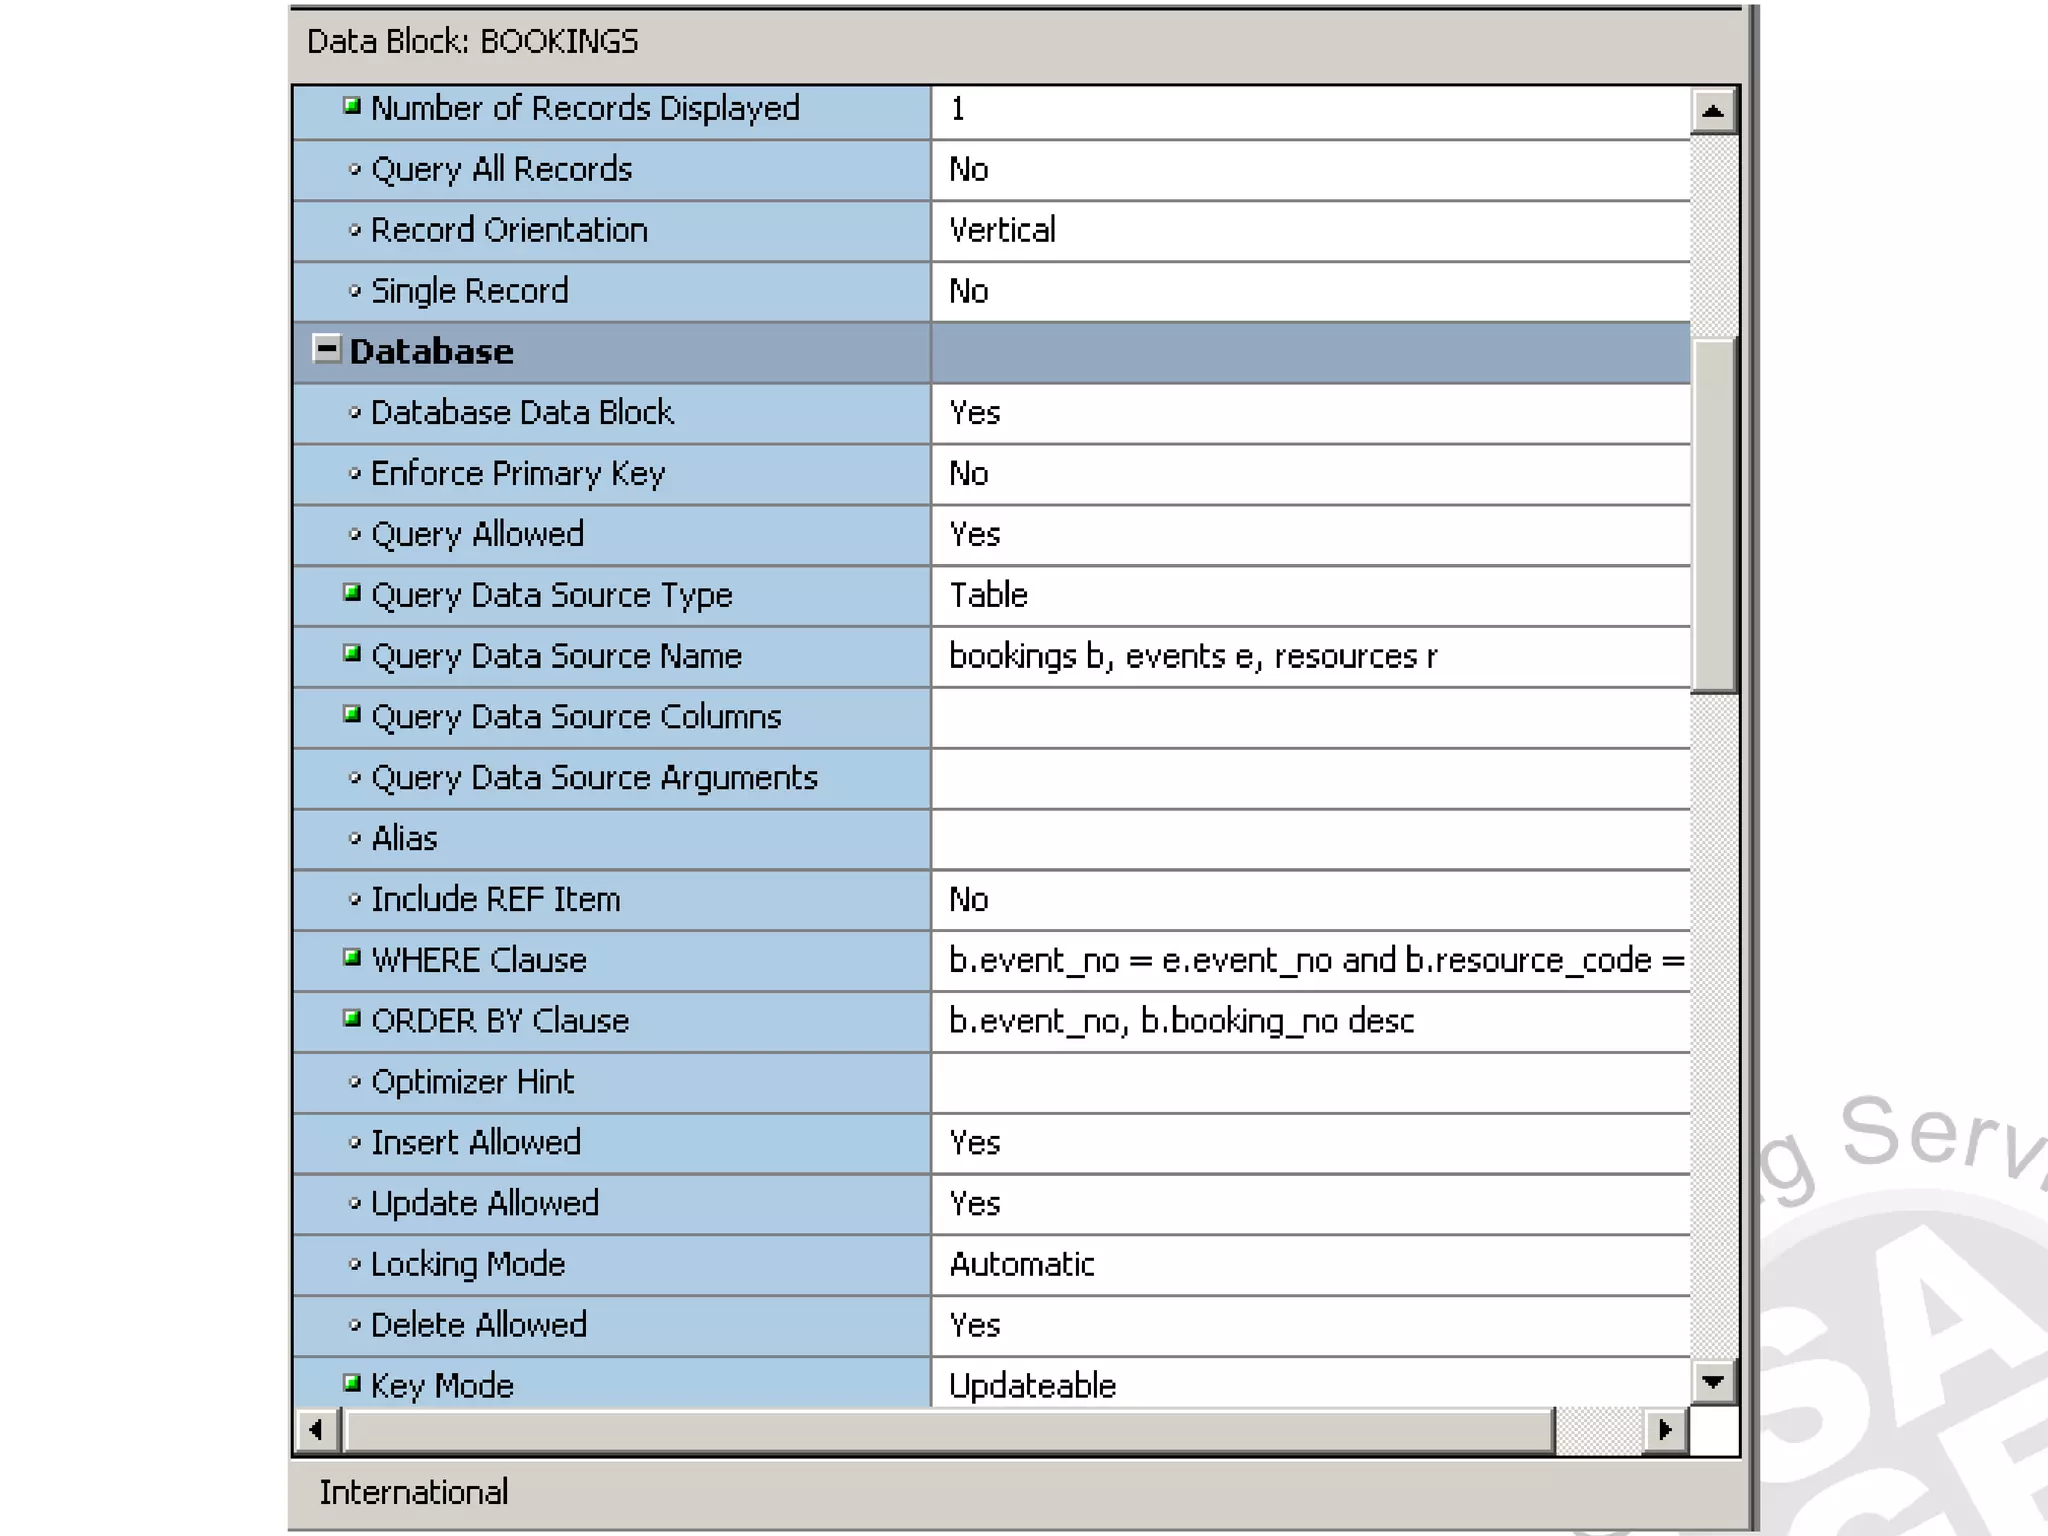Click left arrow of horizontal scrollbar
The height and width of the screenshot is (1536, 2048).
click(316, 1430)
